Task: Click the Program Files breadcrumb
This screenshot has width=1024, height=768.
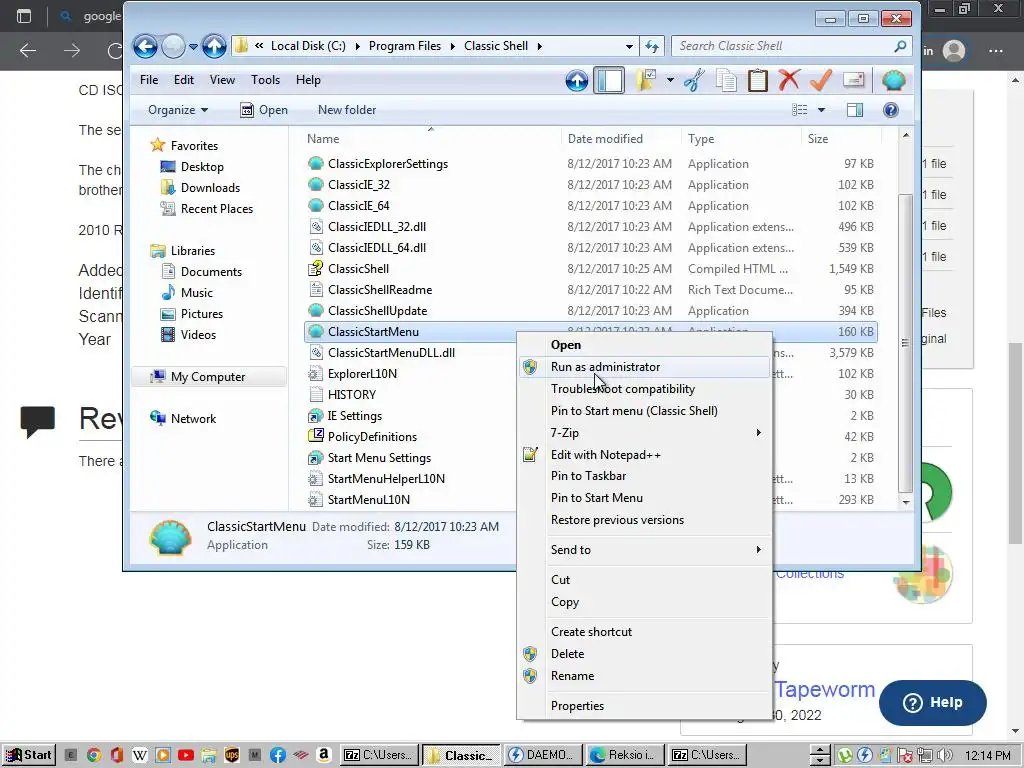Action: click(x=404, y=46)
